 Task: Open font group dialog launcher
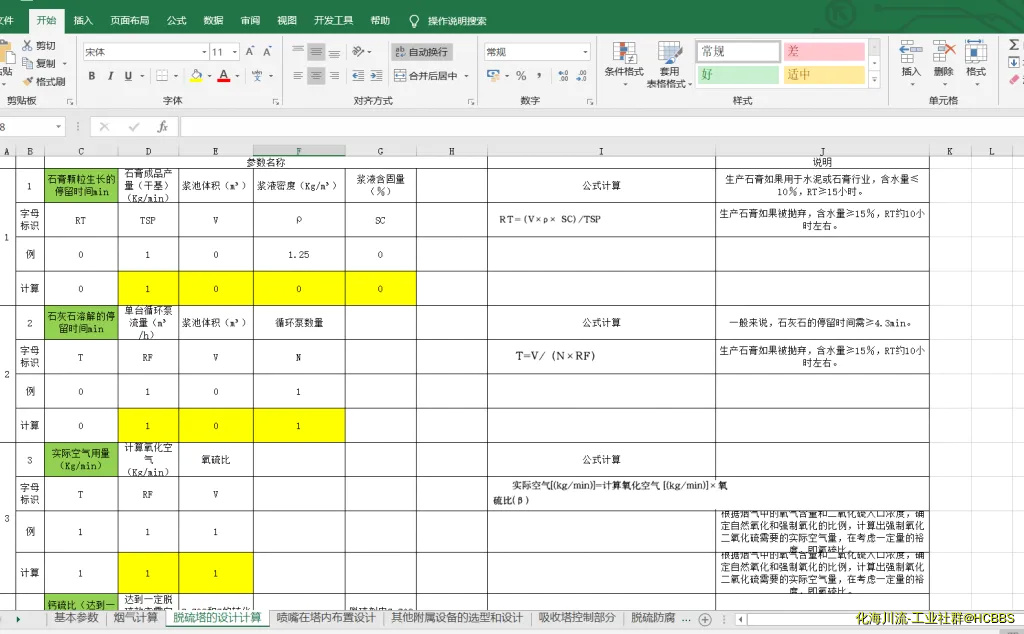pyautogui.click(x=276, y=102)
